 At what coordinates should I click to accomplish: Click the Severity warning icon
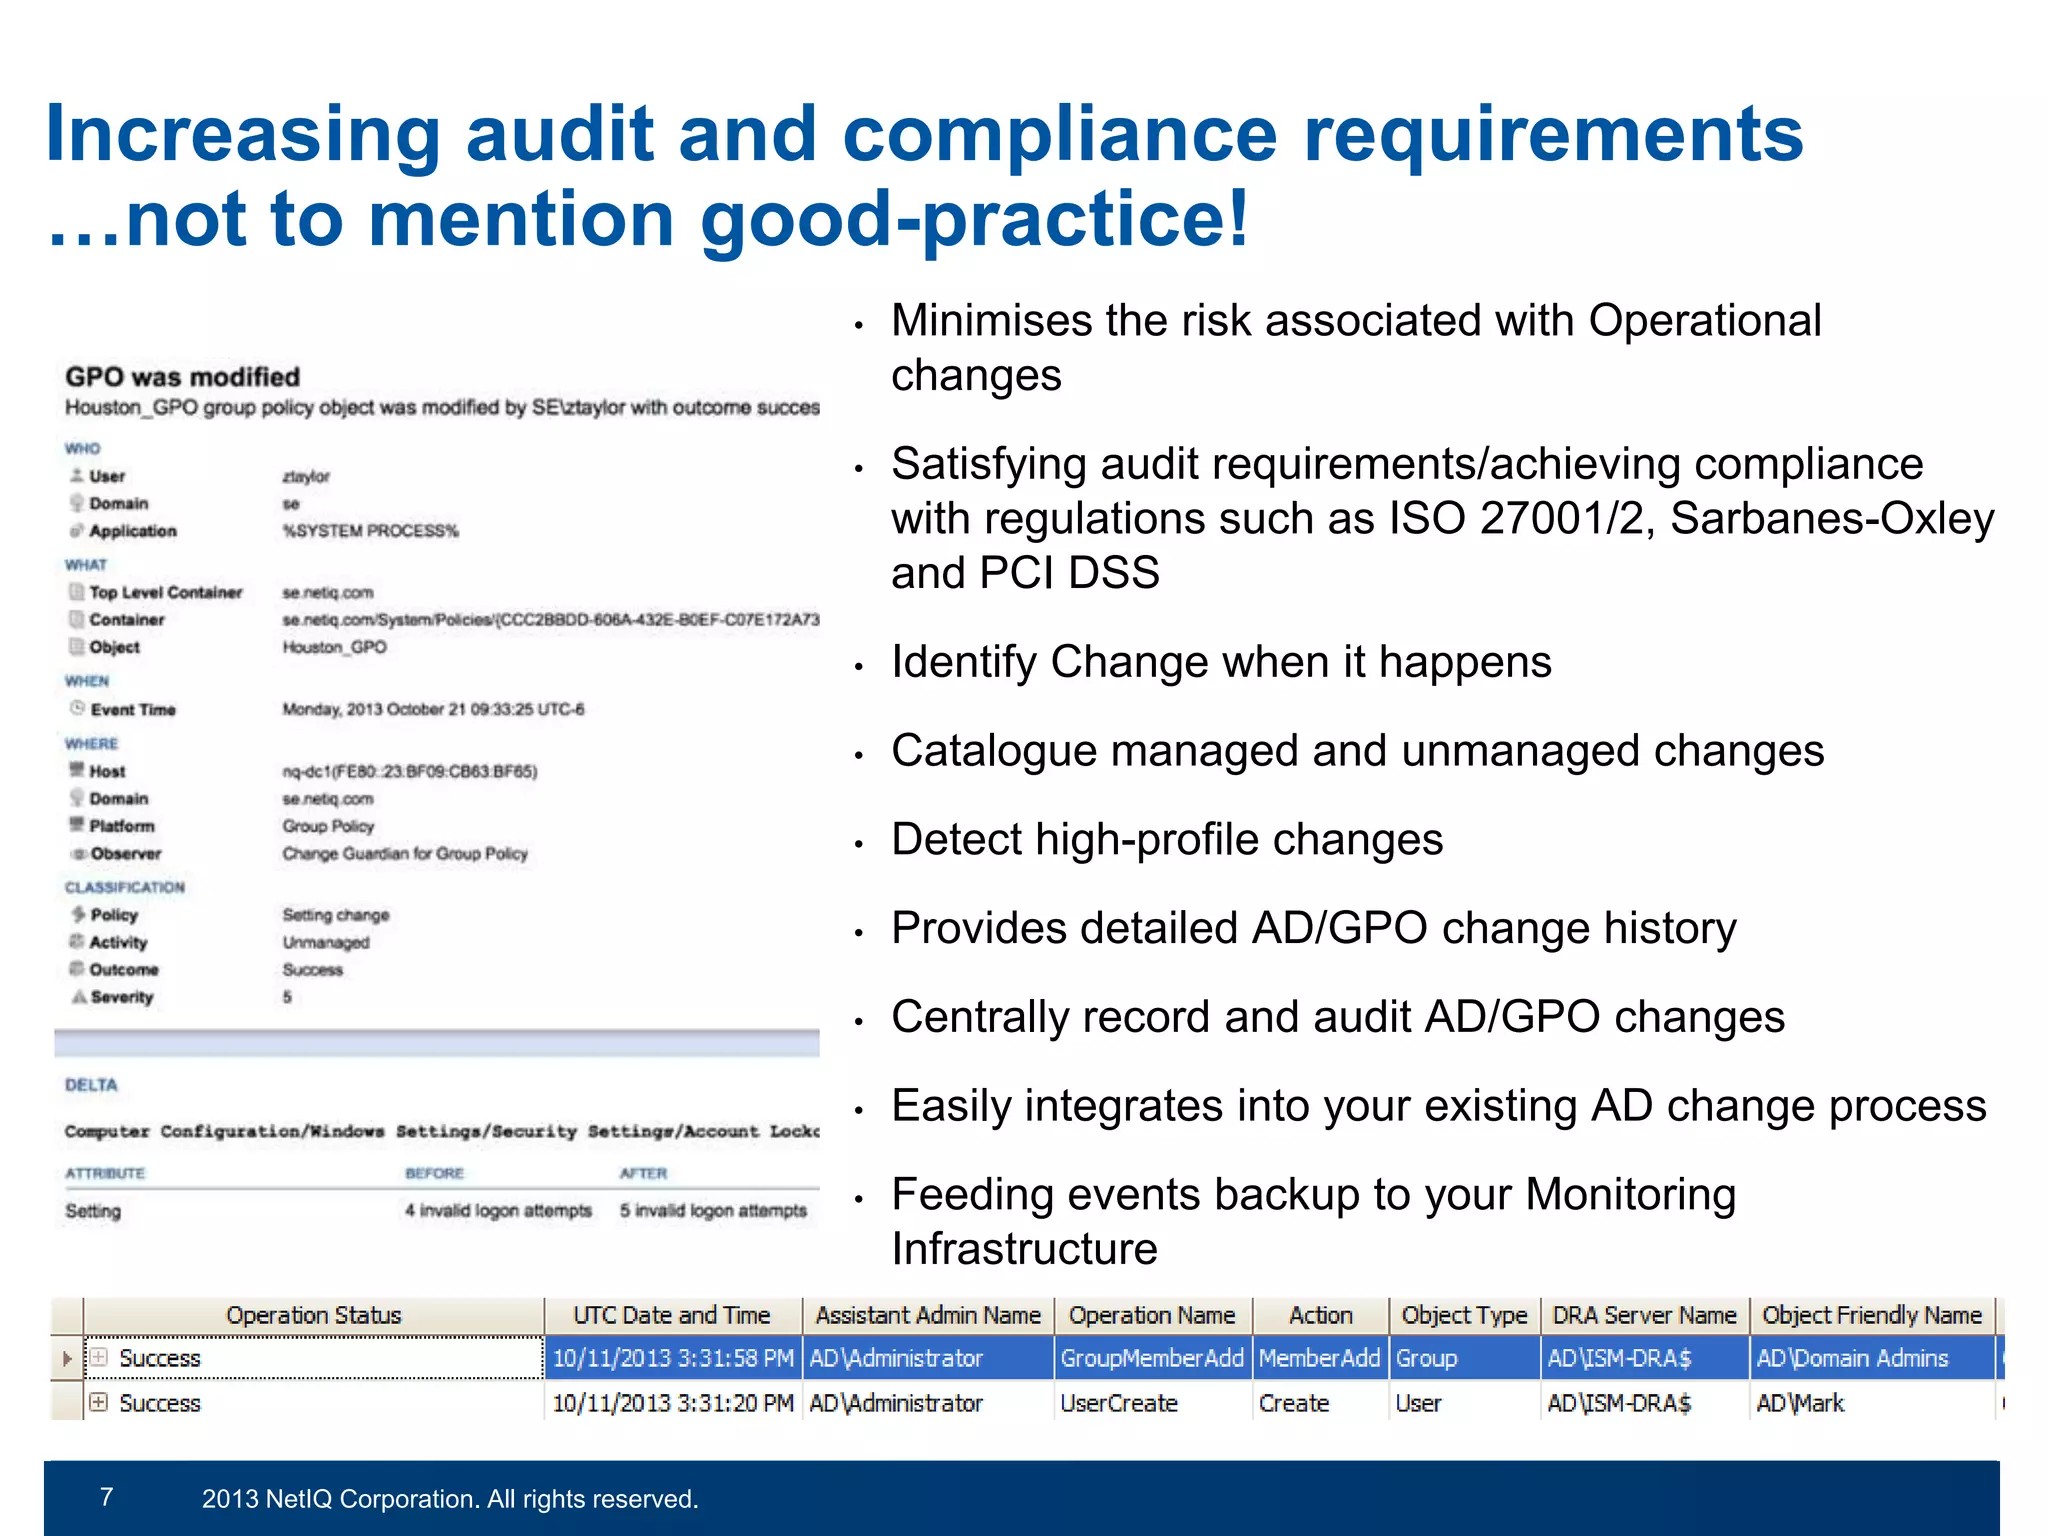(78, 996)
